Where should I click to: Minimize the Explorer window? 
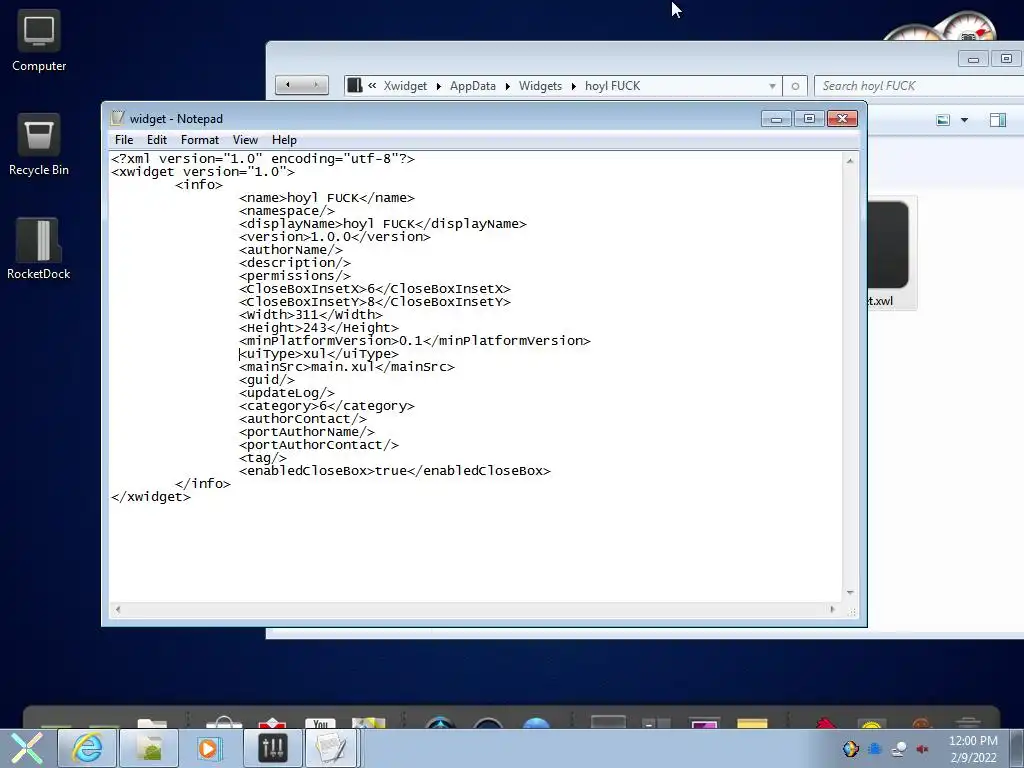click(973, 59)
